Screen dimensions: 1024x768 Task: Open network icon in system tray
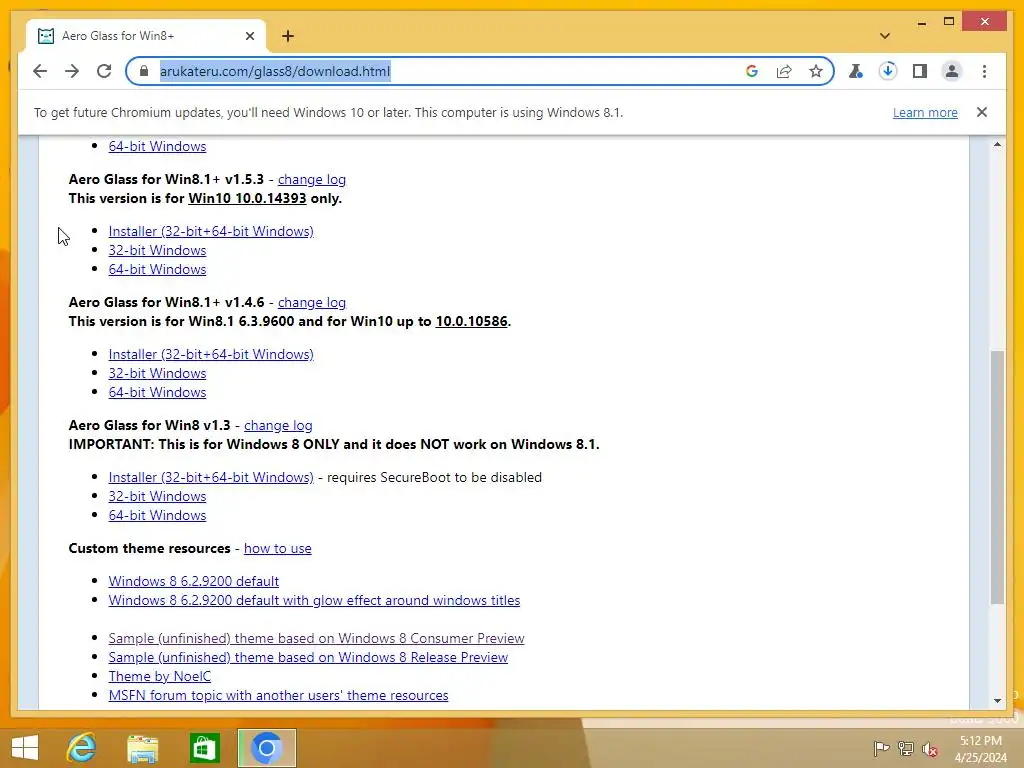point(906,748)
